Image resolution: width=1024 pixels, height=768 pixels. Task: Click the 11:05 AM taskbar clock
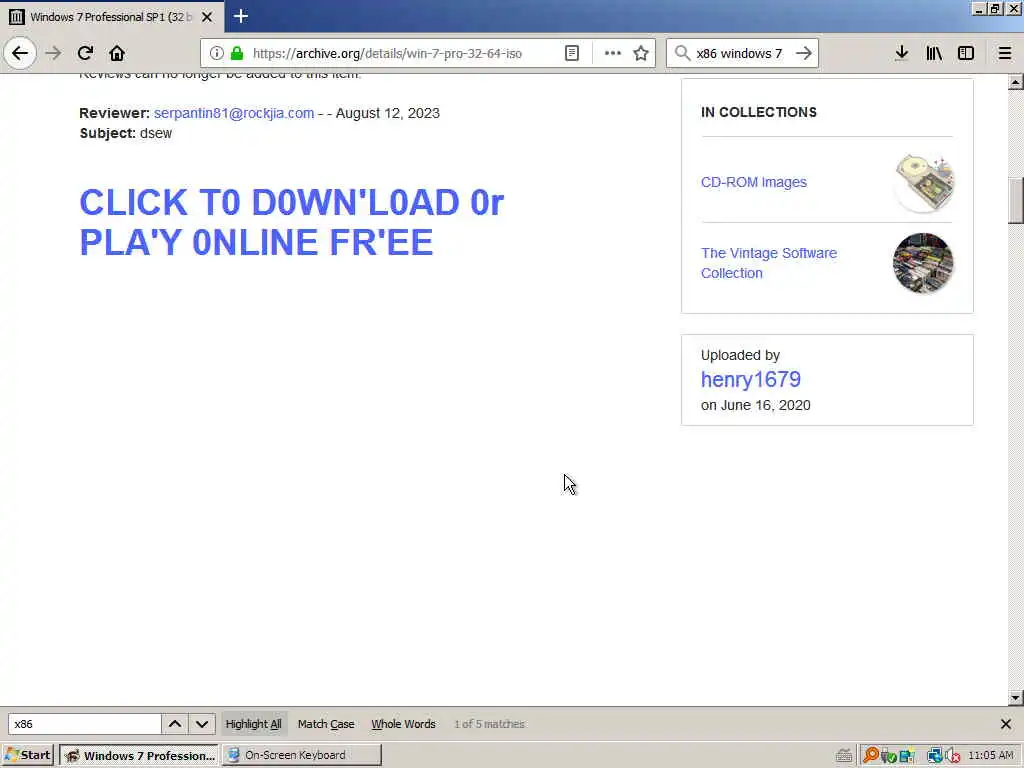point(991,756)
